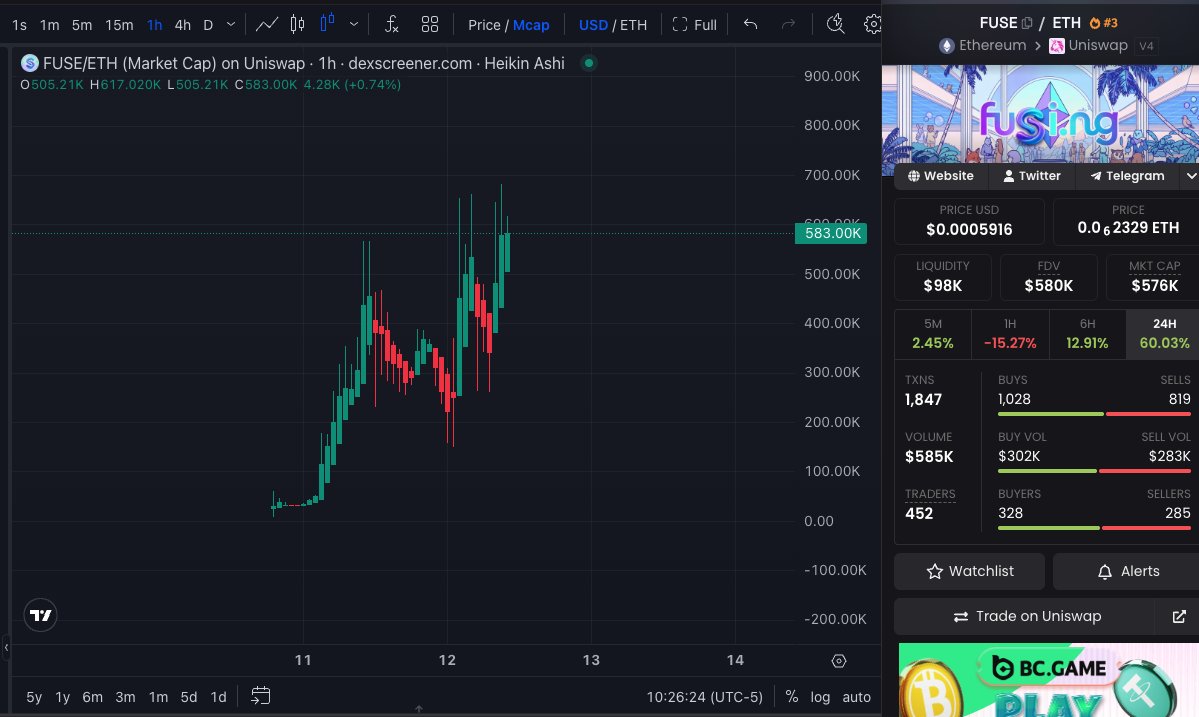Copy the FUSE token address

[x=1027, y=23]
